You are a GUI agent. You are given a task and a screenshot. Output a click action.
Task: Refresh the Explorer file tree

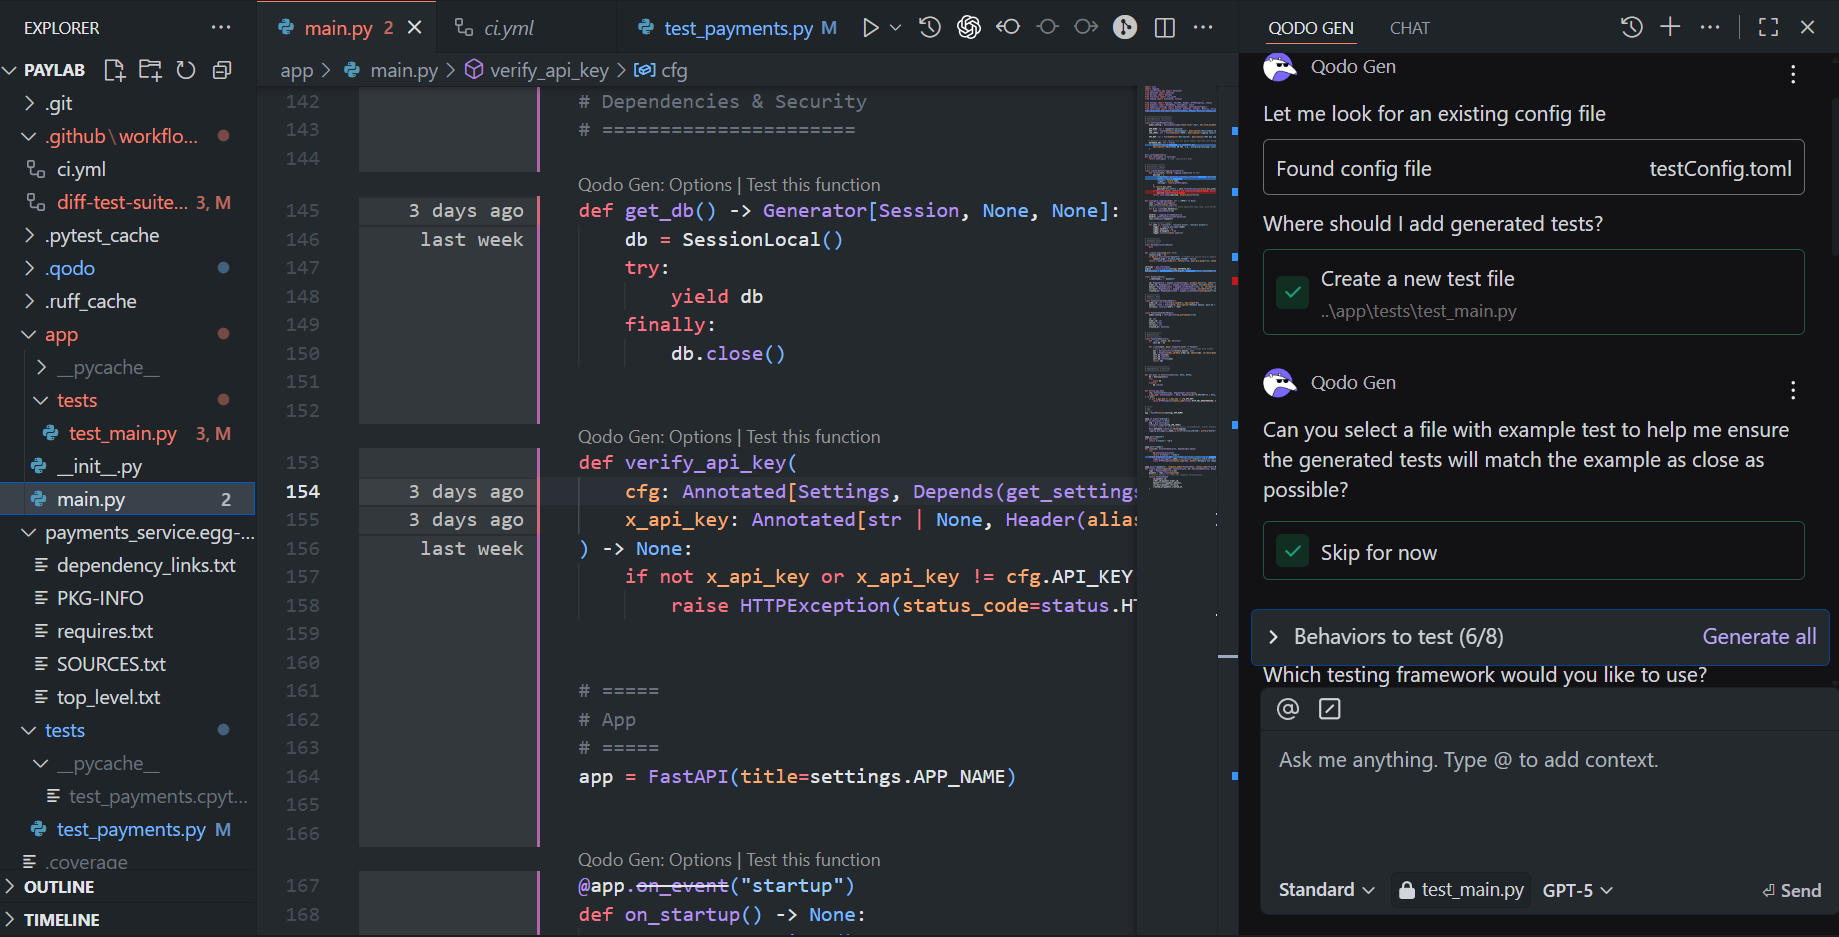click(185, 70)
